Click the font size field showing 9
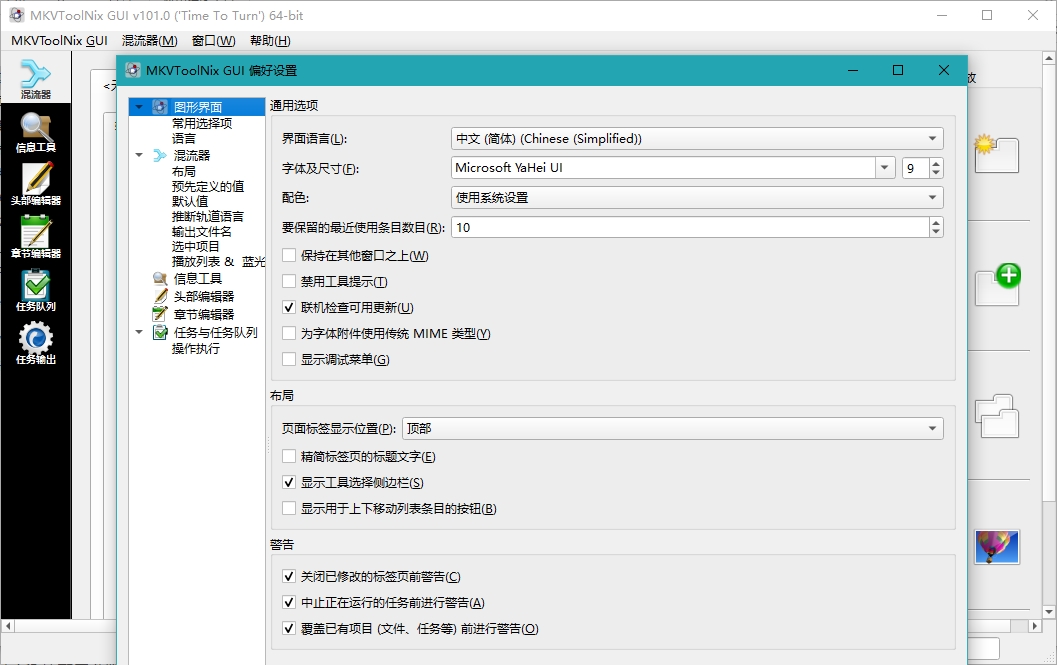1057x665 pixels. (915, 168)
